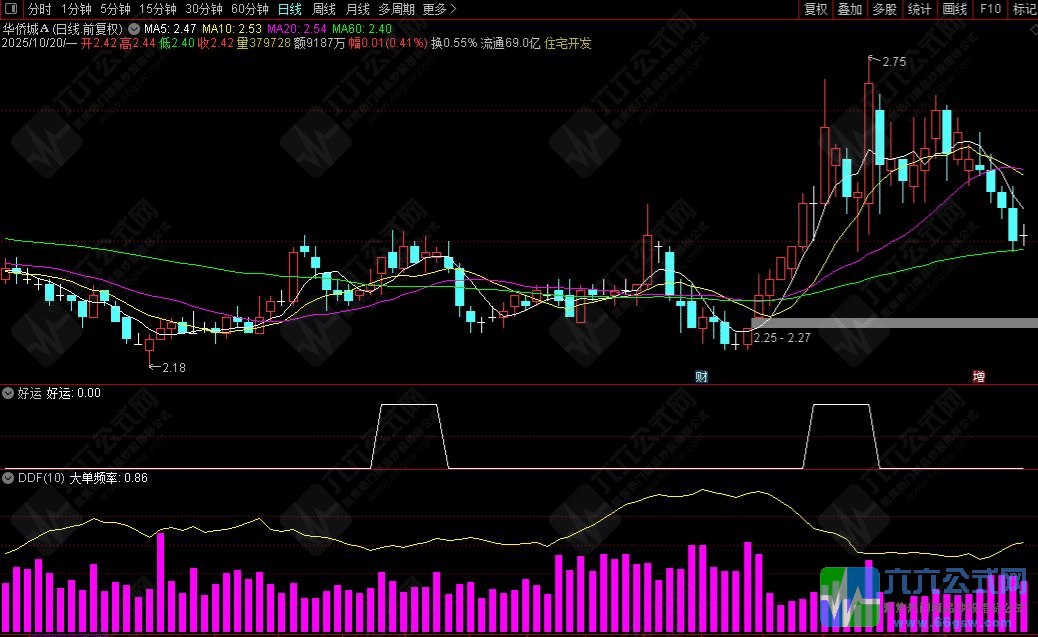Open the 多周期 multi-period view
The image size is (1038, 637).
[396, 9]
